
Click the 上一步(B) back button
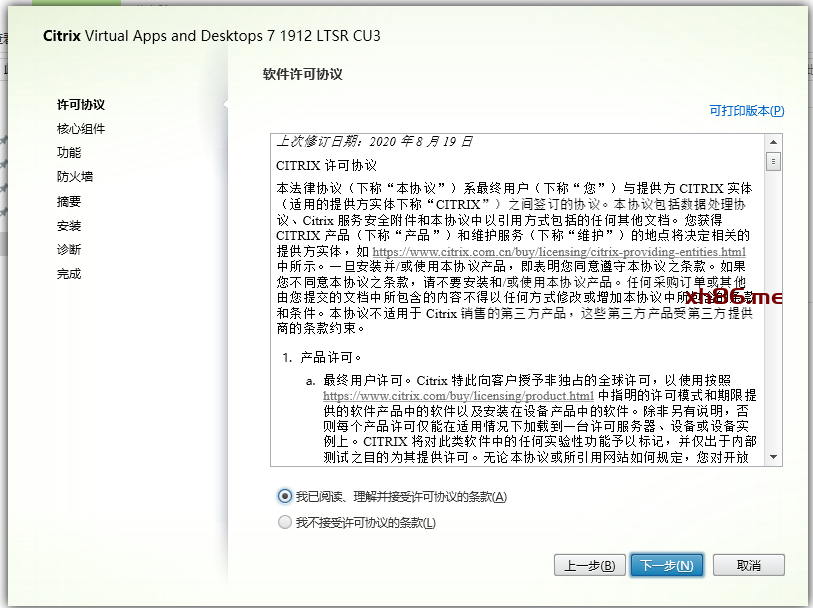pos(590,565)
